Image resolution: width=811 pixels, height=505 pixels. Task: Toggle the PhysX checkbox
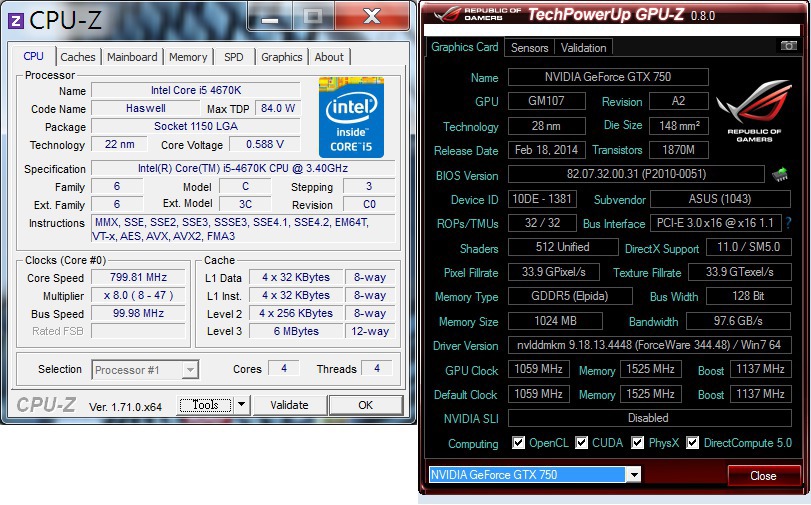coord(638,442)
